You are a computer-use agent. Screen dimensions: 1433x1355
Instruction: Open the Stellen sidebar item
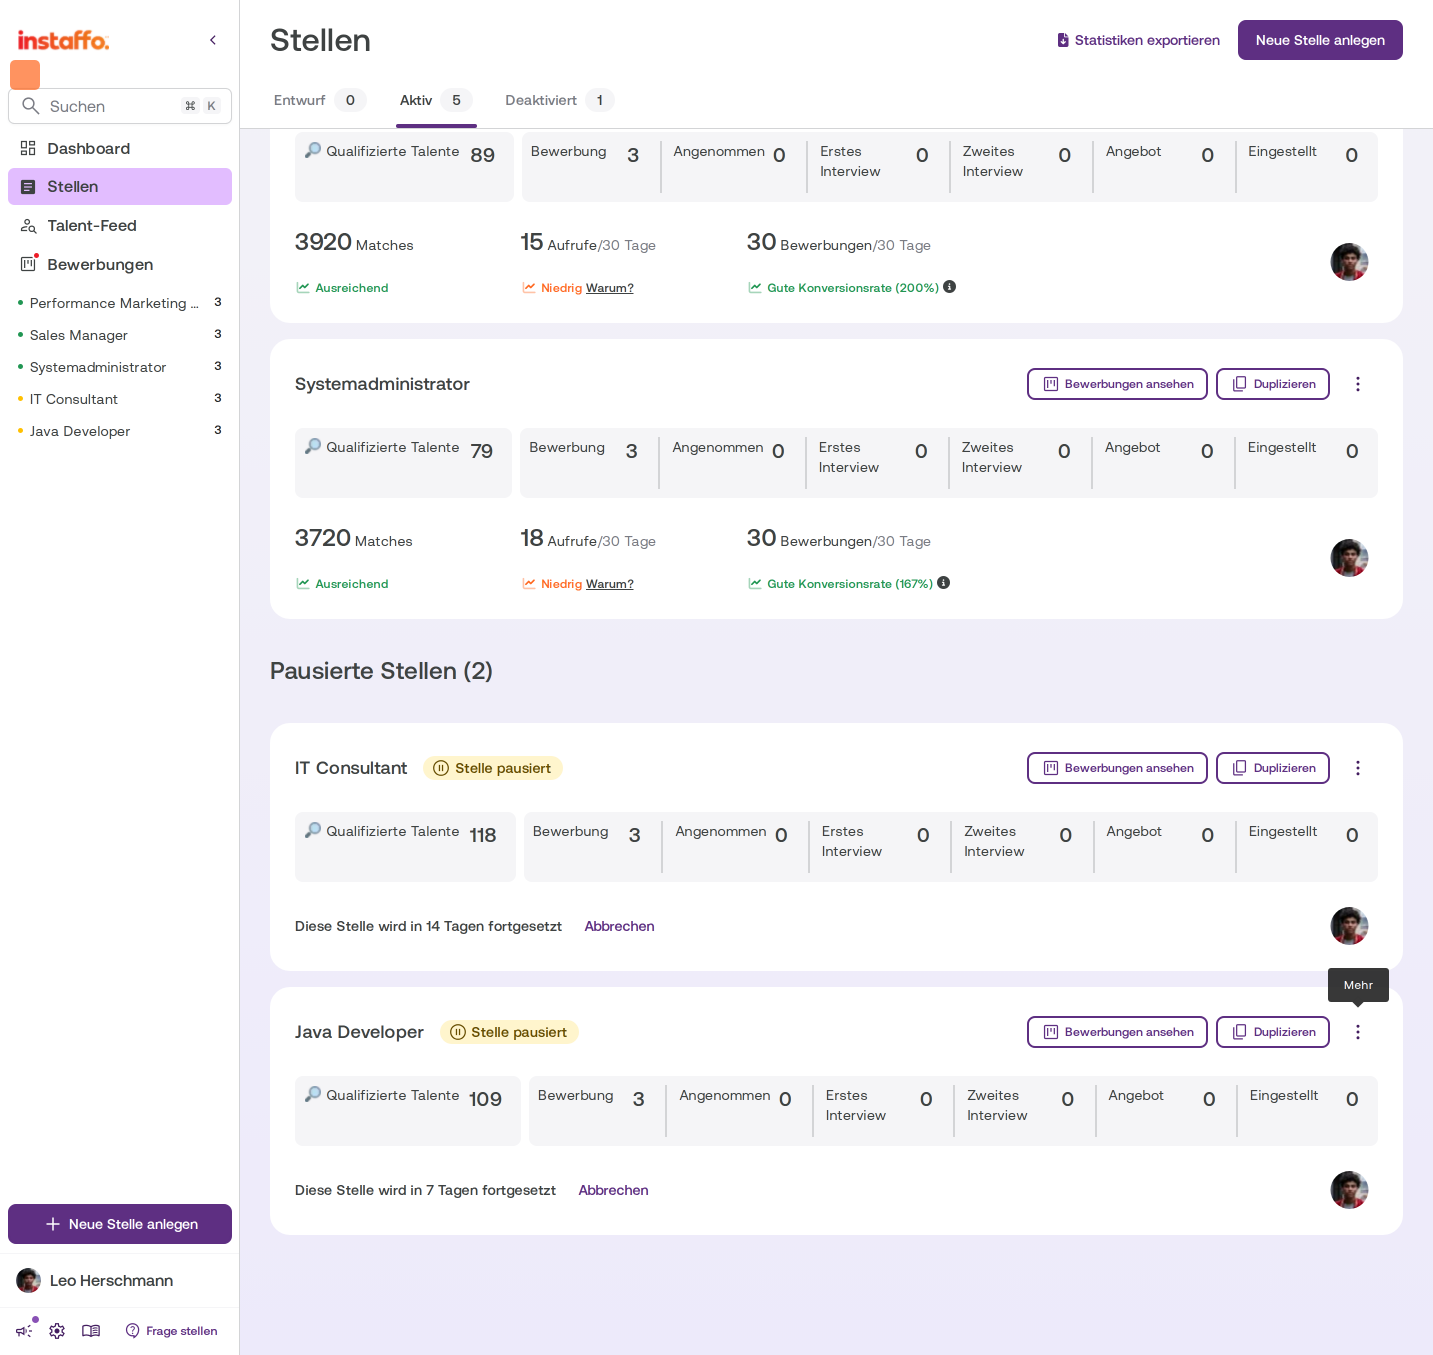pos(120,187)
